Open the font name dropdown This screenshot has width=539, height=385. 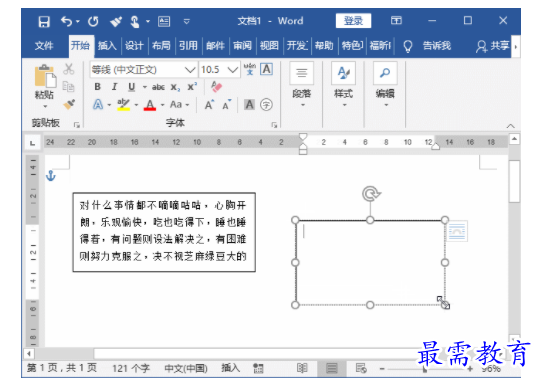[190, 70]
